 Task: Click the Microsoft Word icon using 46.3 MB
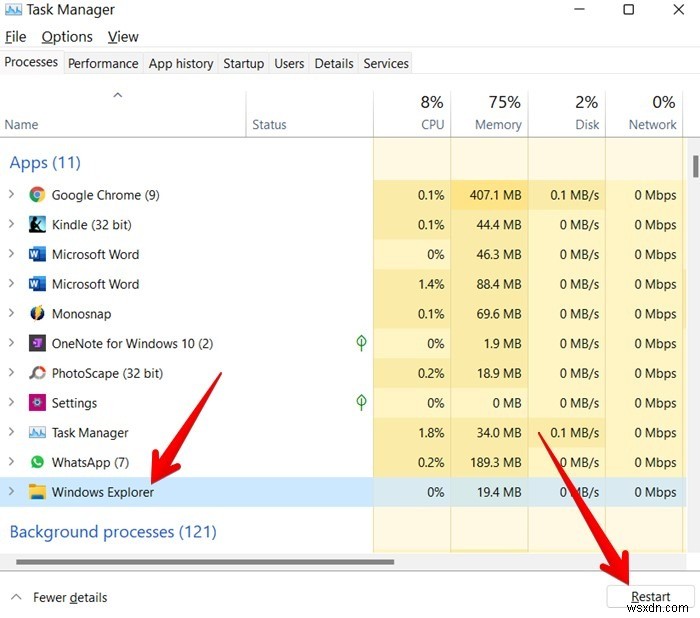(37, 254)
